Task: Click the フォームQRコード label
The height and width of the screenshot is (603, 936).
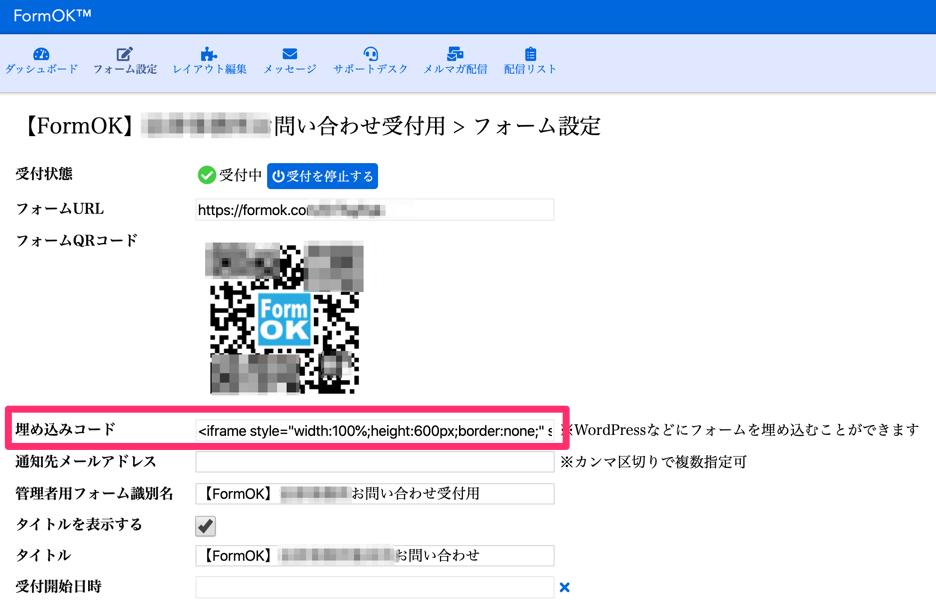Action: pos(76,241)
